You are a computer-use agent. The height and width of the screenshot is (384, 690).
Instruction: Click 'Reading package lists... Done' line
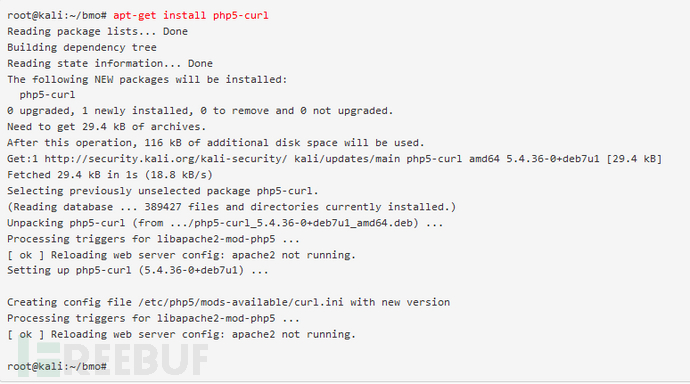point(97,32)
